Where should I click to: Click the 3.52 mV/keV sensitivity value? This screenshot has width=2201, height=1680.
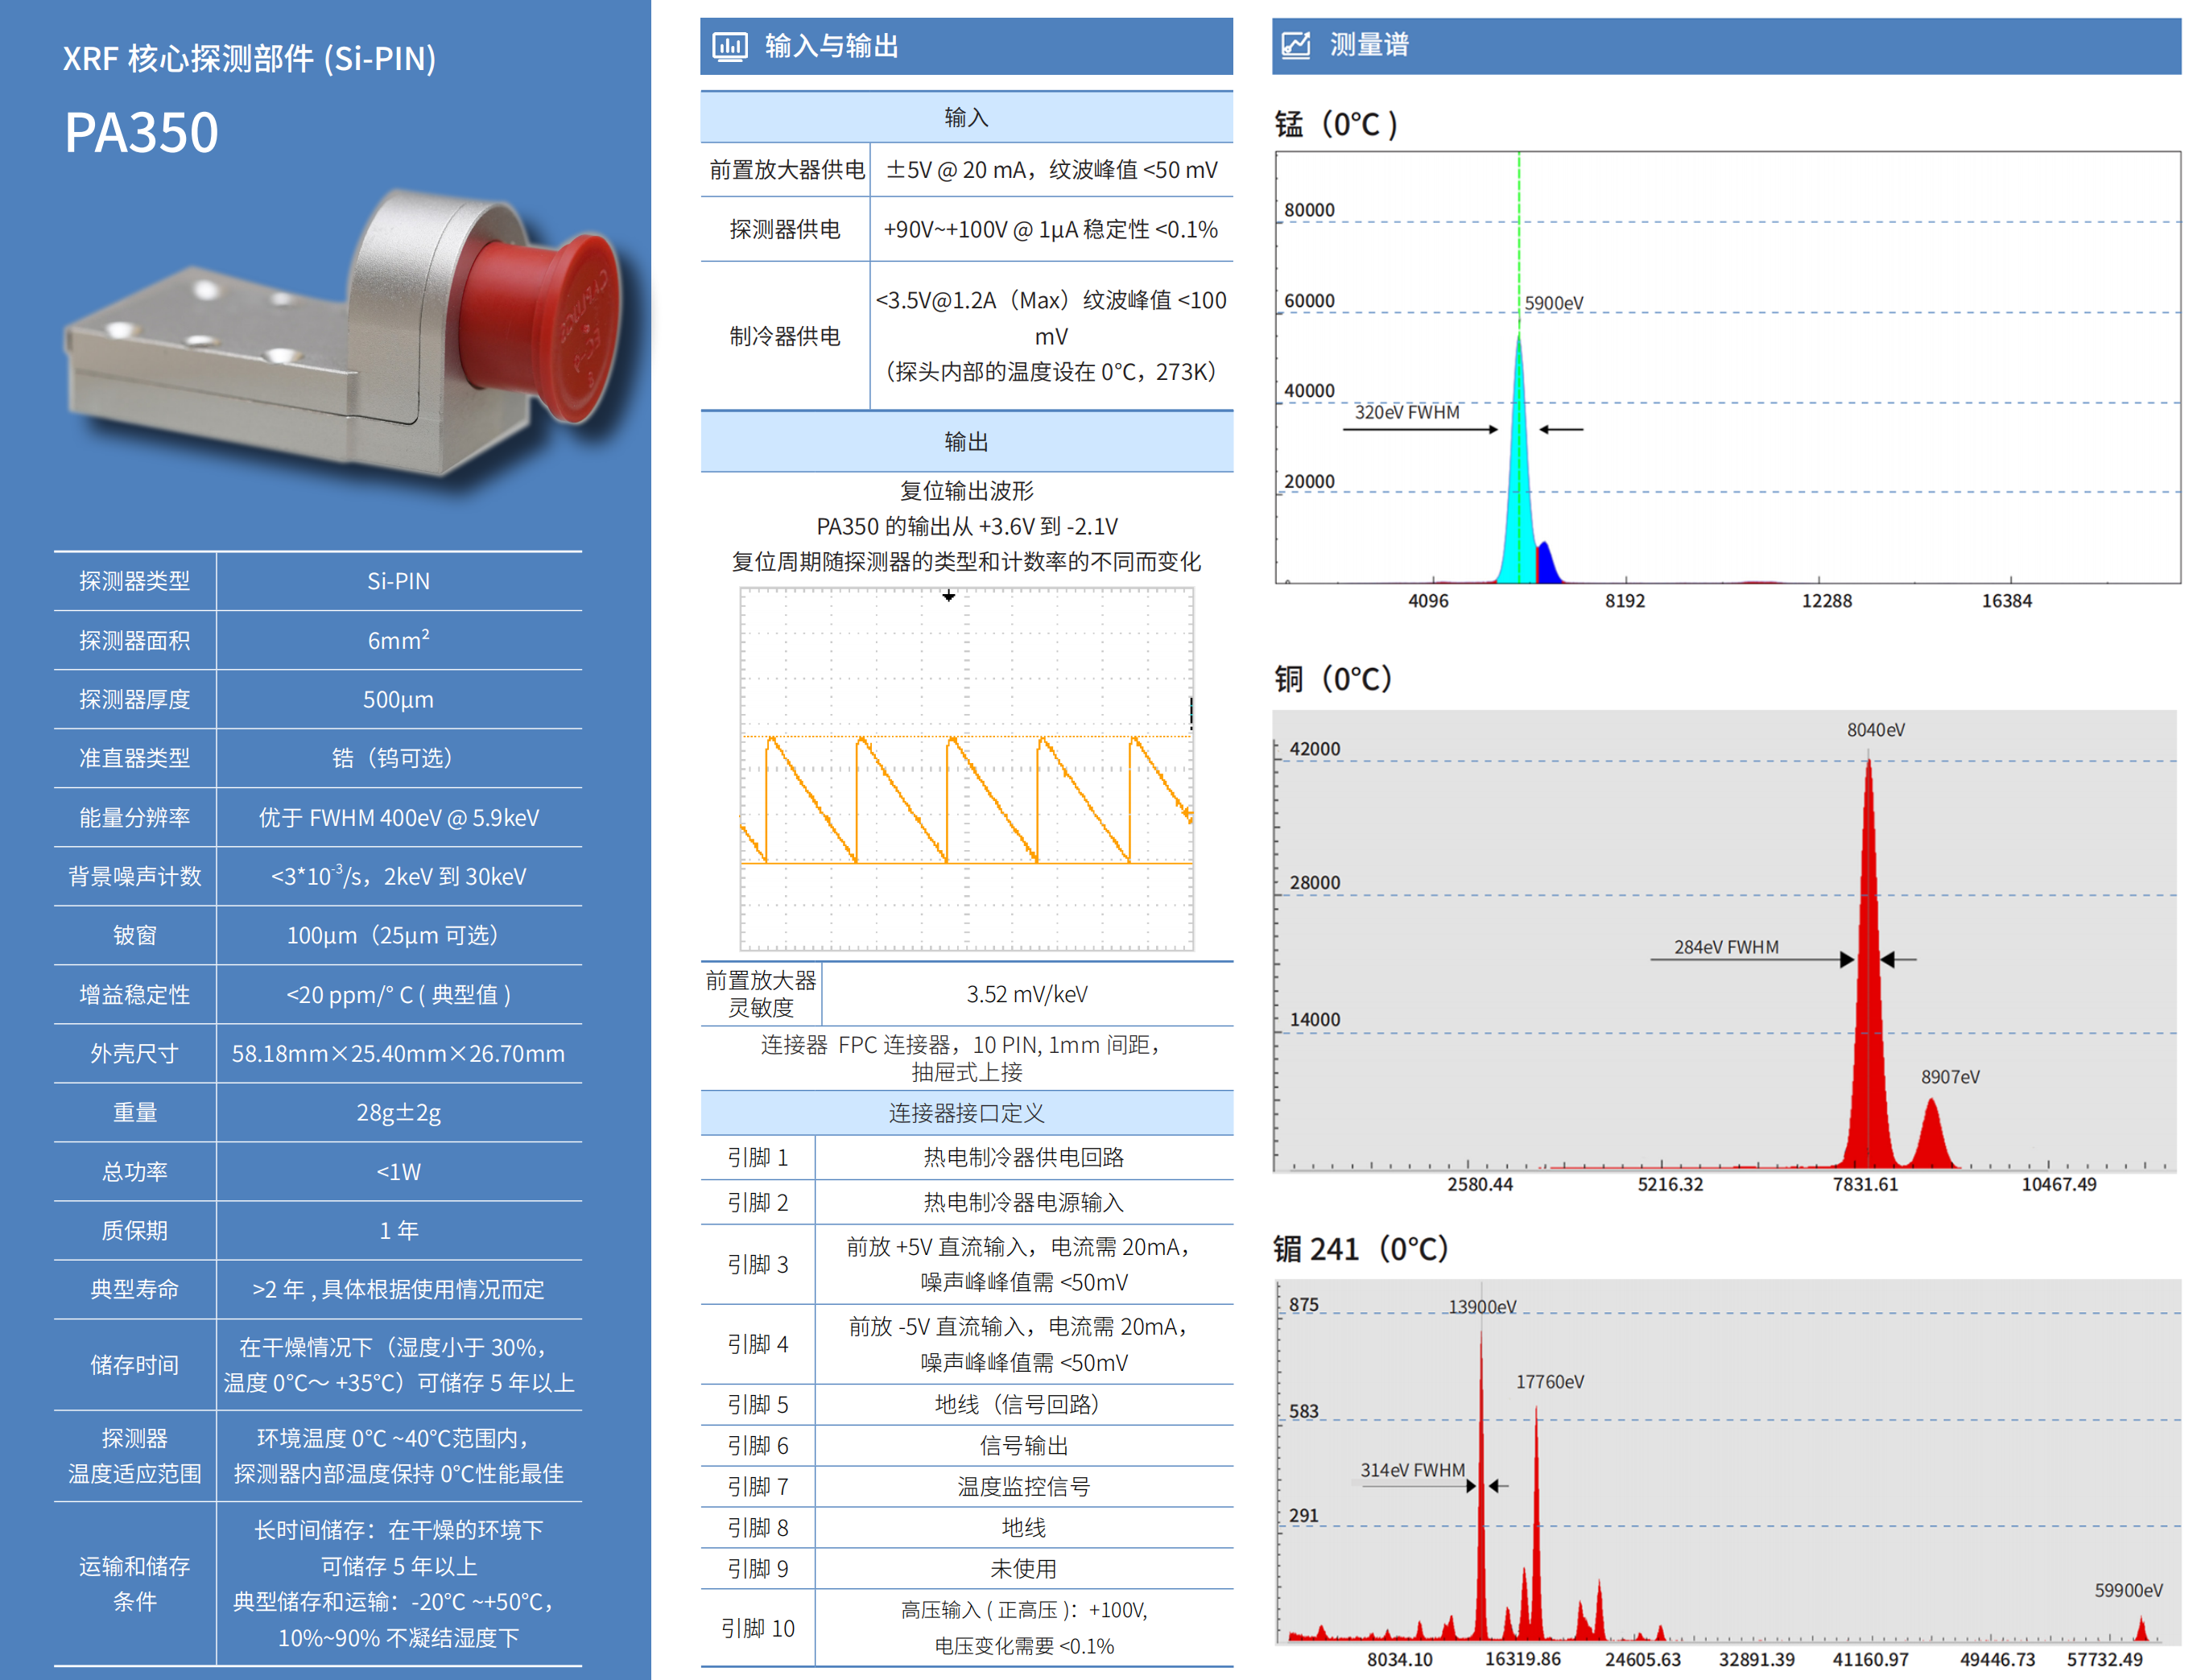[1027, 994]
